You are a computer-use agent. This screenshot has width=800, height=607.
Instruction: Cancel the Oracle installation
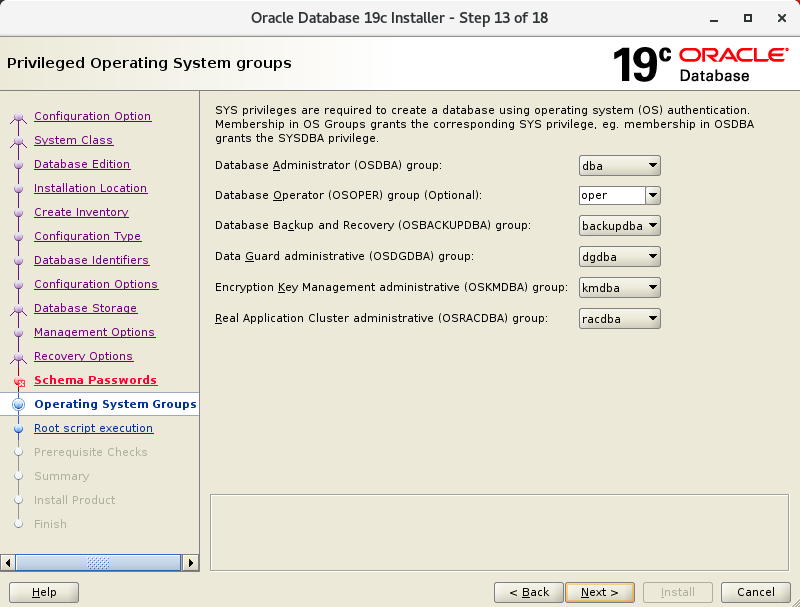point(756,592)
